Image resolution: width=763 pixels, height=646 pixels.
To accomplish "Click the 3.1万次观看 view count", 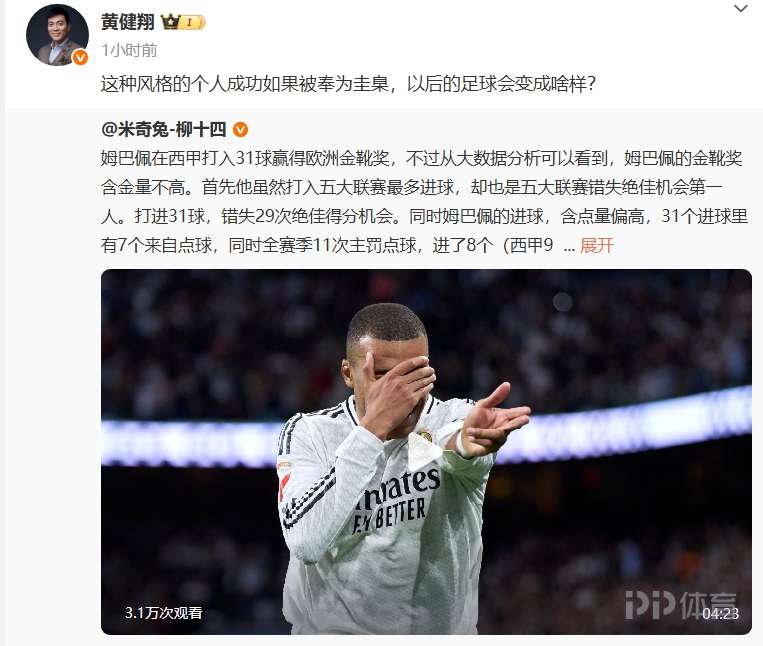I will 164,612.
